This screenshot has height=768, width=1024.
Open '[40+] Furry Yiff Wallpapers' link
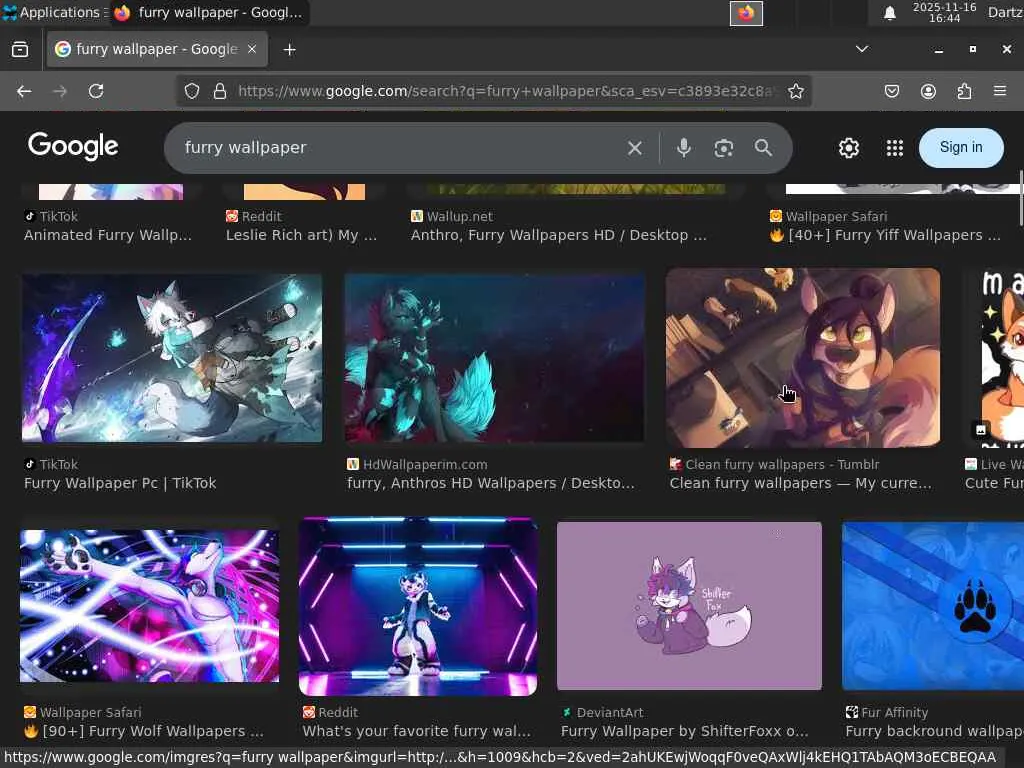pos(886,235)
